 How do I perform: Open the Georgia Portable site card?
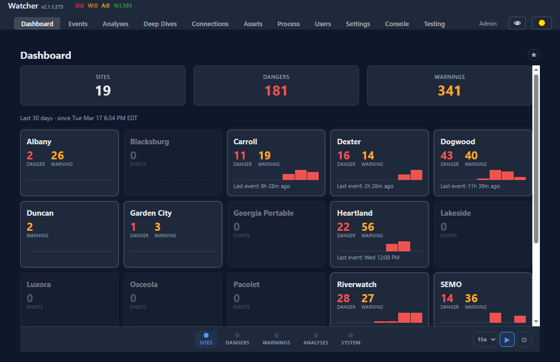276,234
